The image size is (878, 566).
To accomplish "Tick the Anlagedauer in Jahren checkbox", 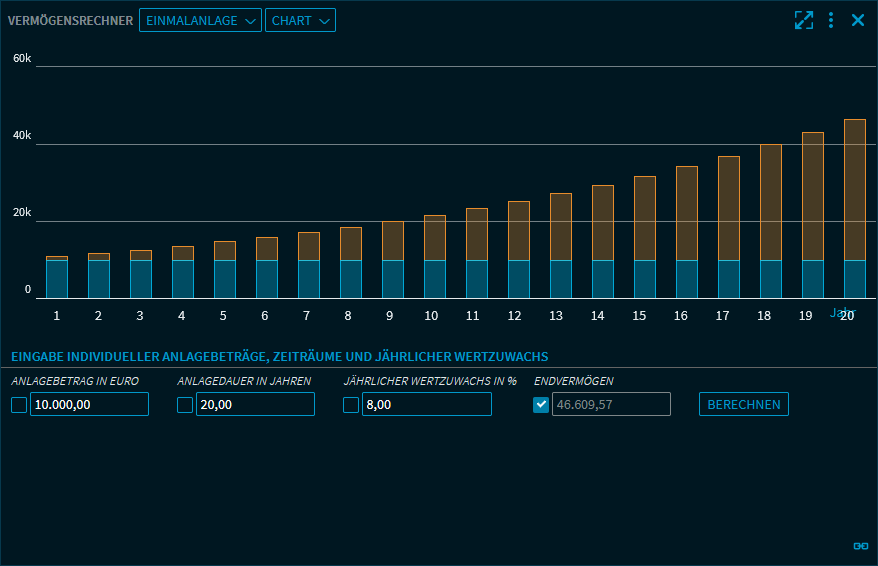I will pyautogui.click(x=185, y=405).
